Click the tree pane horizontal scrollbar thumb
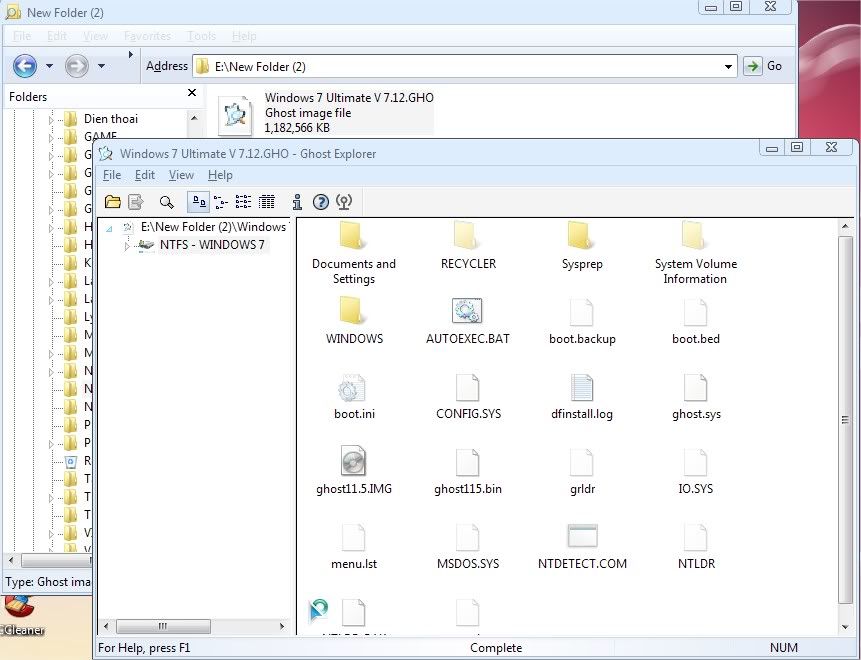 pyautogui.click(x=163, y=626)
